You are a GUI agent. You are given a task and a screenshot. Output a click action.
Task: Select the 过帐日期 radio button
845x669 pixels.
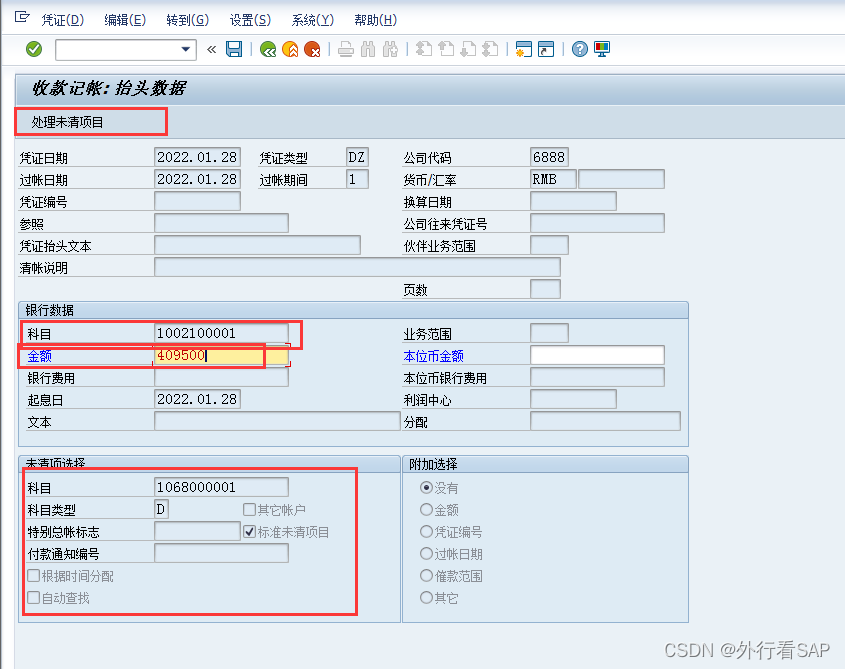[x=426, y=554]
